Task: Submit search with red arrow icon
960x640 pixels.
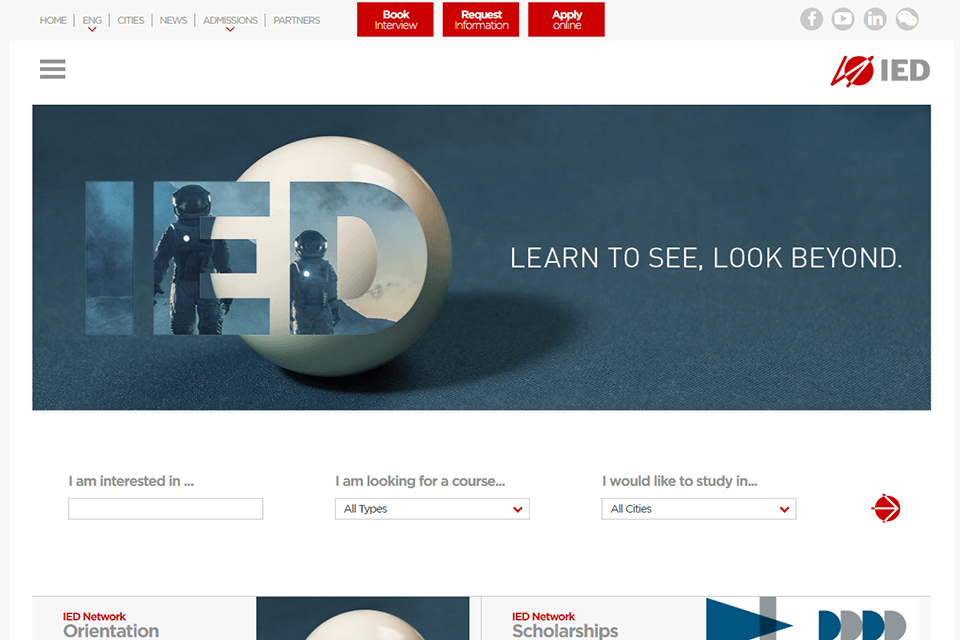Action: [885, 508]
